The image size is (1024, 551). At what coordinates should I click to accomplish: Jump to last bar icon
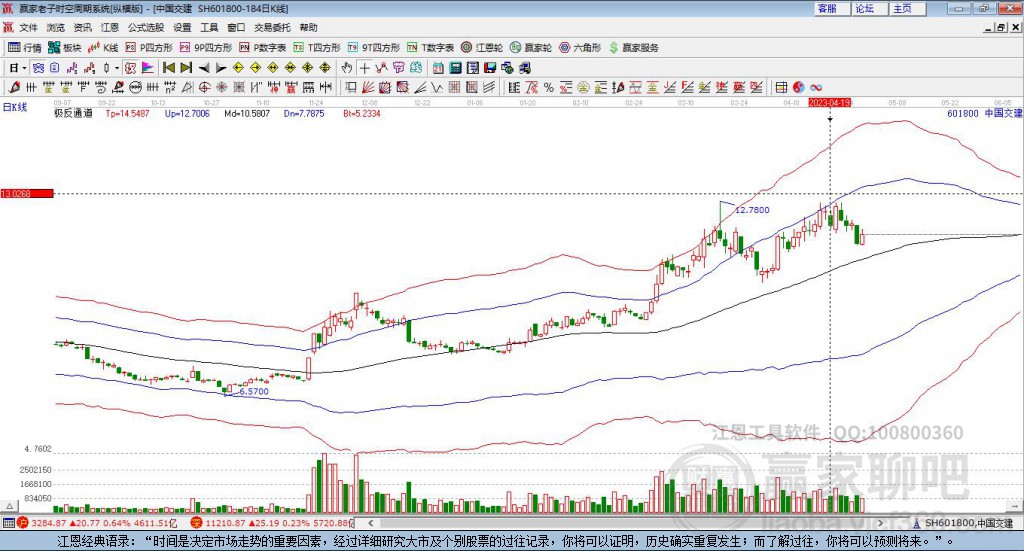coord(186,68)
